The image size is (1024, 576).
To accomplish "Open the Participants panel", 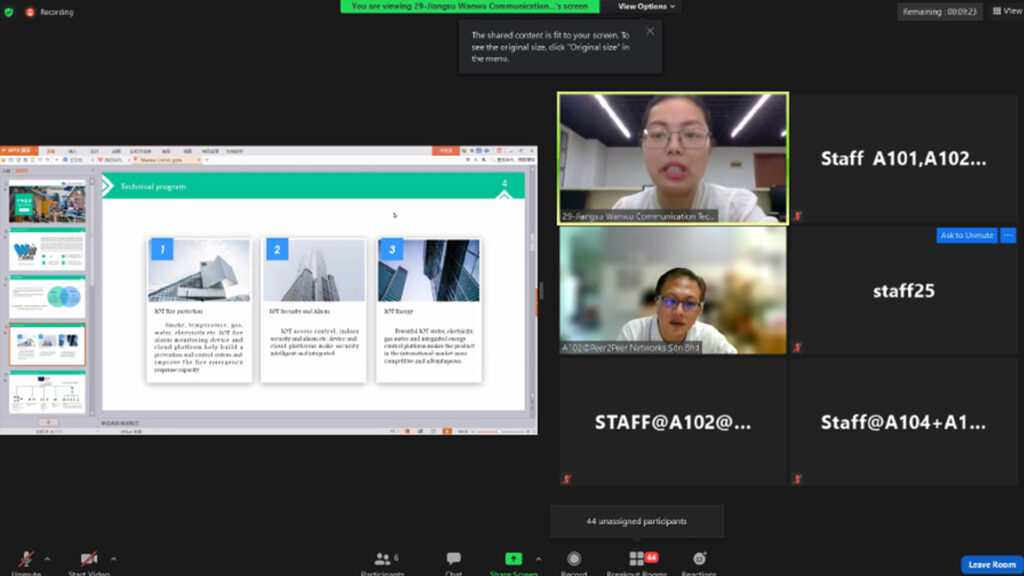I will [382, 560].
